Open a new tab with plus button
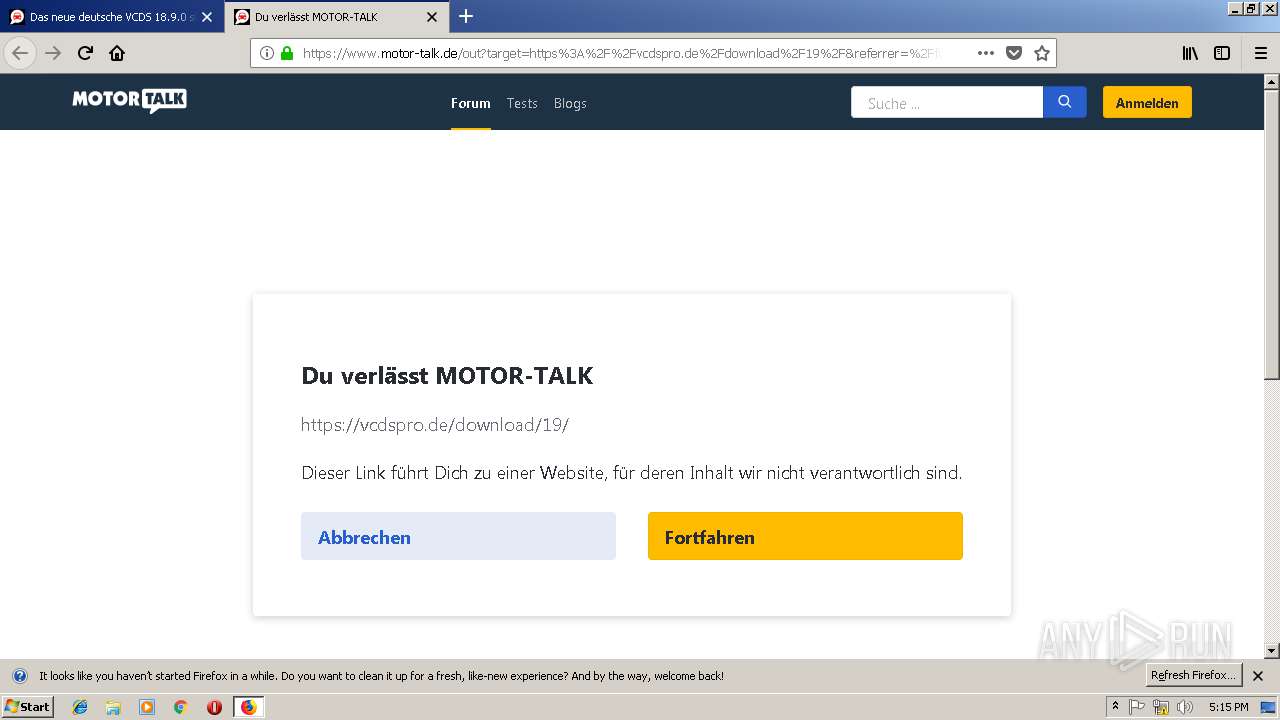 point(466,16)
